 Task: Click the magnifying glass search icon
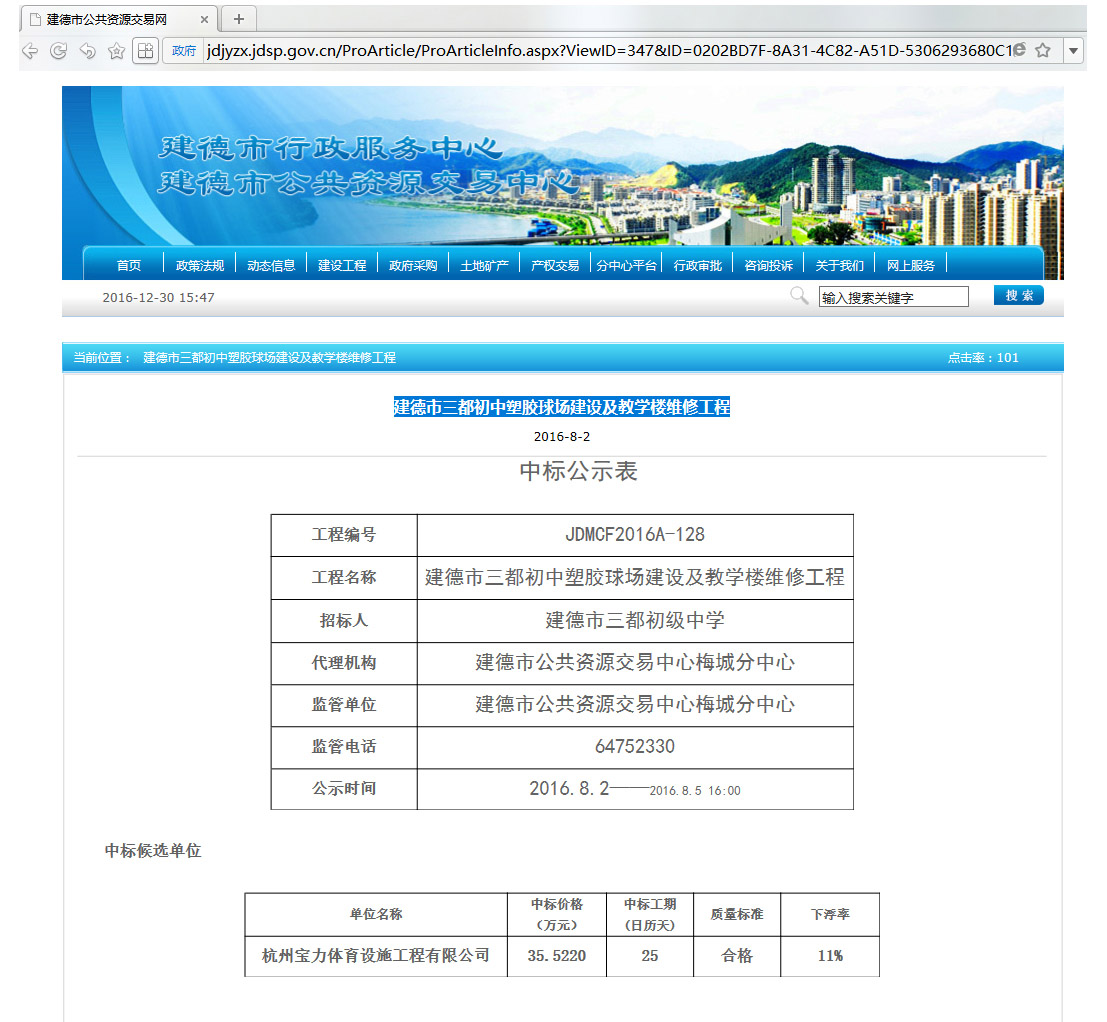pos(799,296)
